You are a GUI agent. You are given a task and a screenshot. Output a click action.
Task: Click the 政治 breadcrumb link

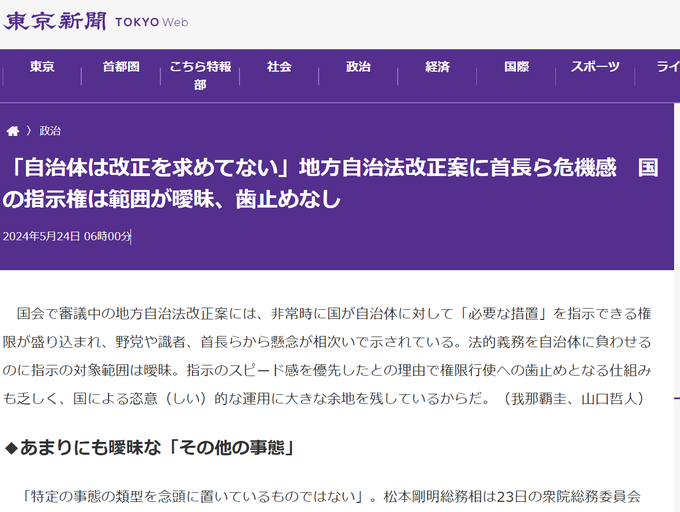pyautogui.click(x=50, y=131)
